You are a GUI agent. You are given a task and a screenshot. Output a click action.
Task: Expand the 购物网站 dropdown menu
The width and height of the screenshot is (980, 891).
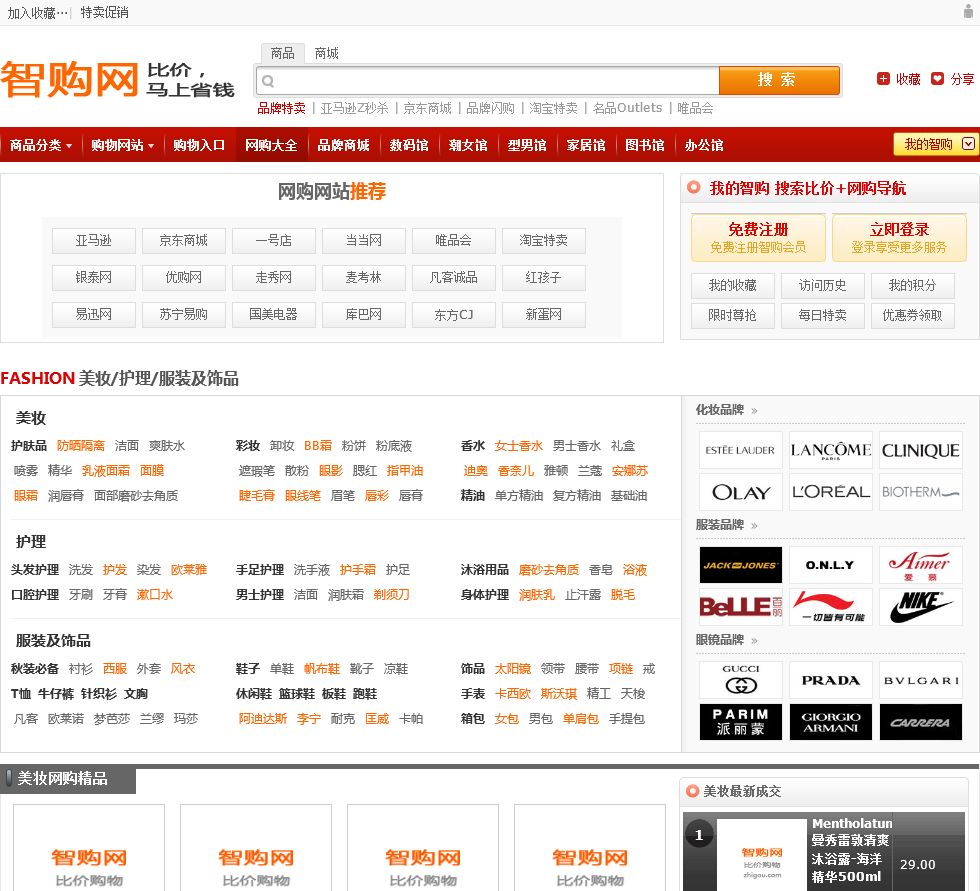(122, 145)
